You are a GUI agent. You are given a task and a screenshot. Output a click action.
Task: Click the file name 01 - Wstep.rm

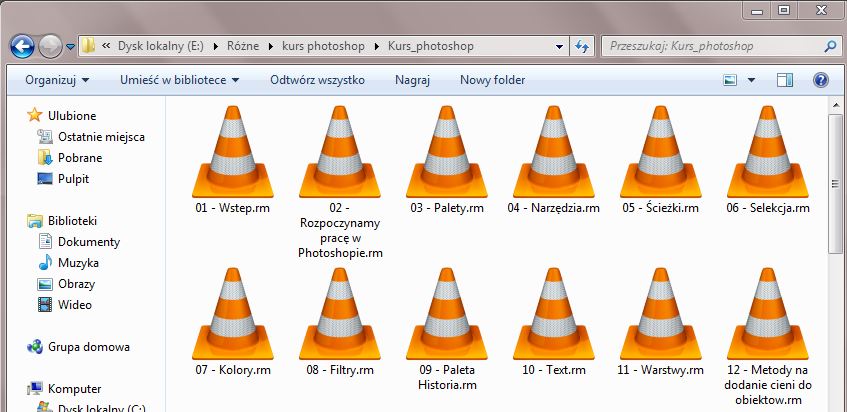[232, 208]
